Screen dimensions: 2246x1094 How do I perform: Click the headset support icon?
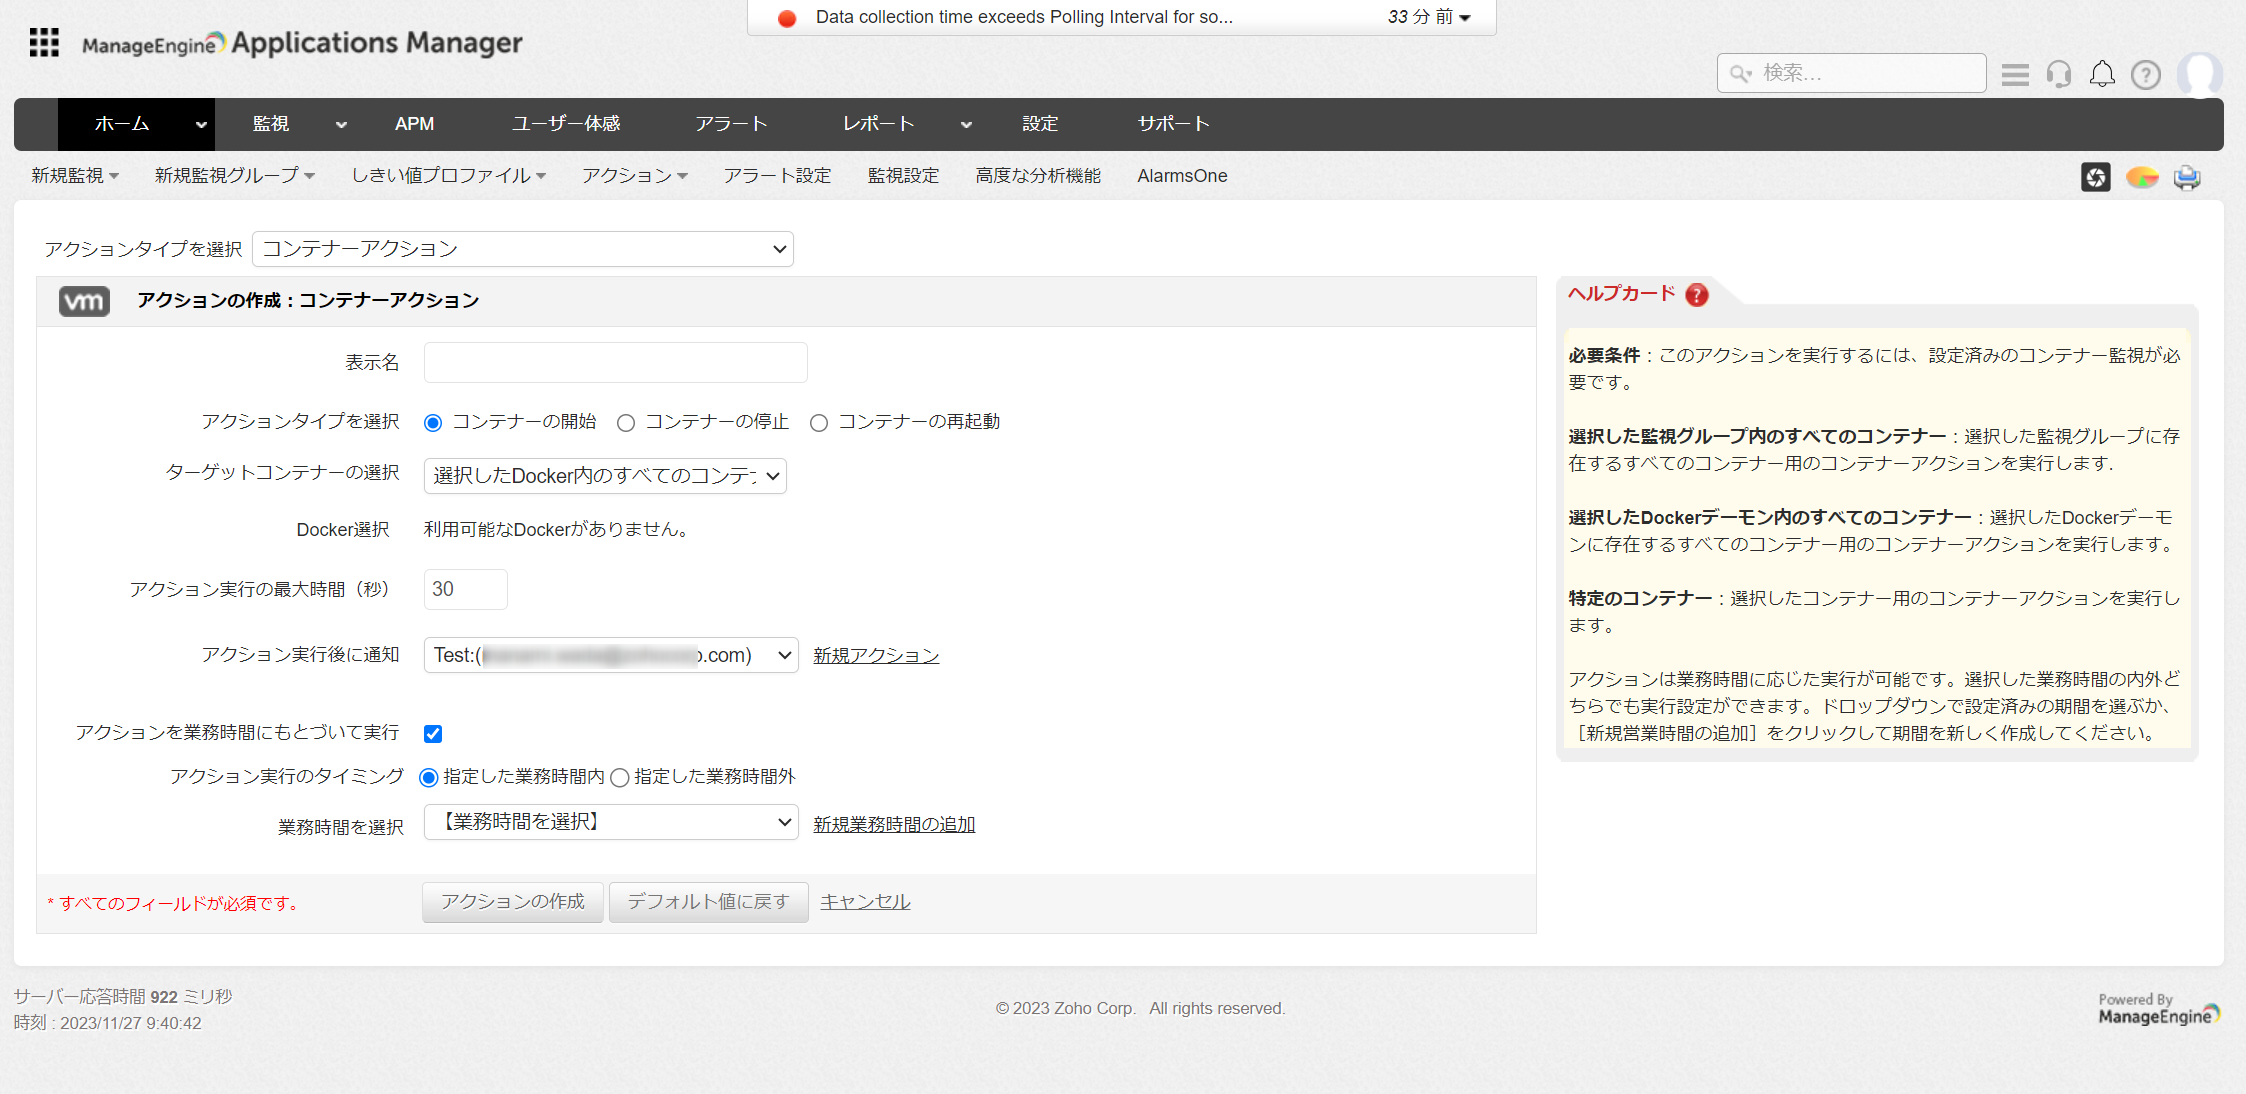point(2058,74)
